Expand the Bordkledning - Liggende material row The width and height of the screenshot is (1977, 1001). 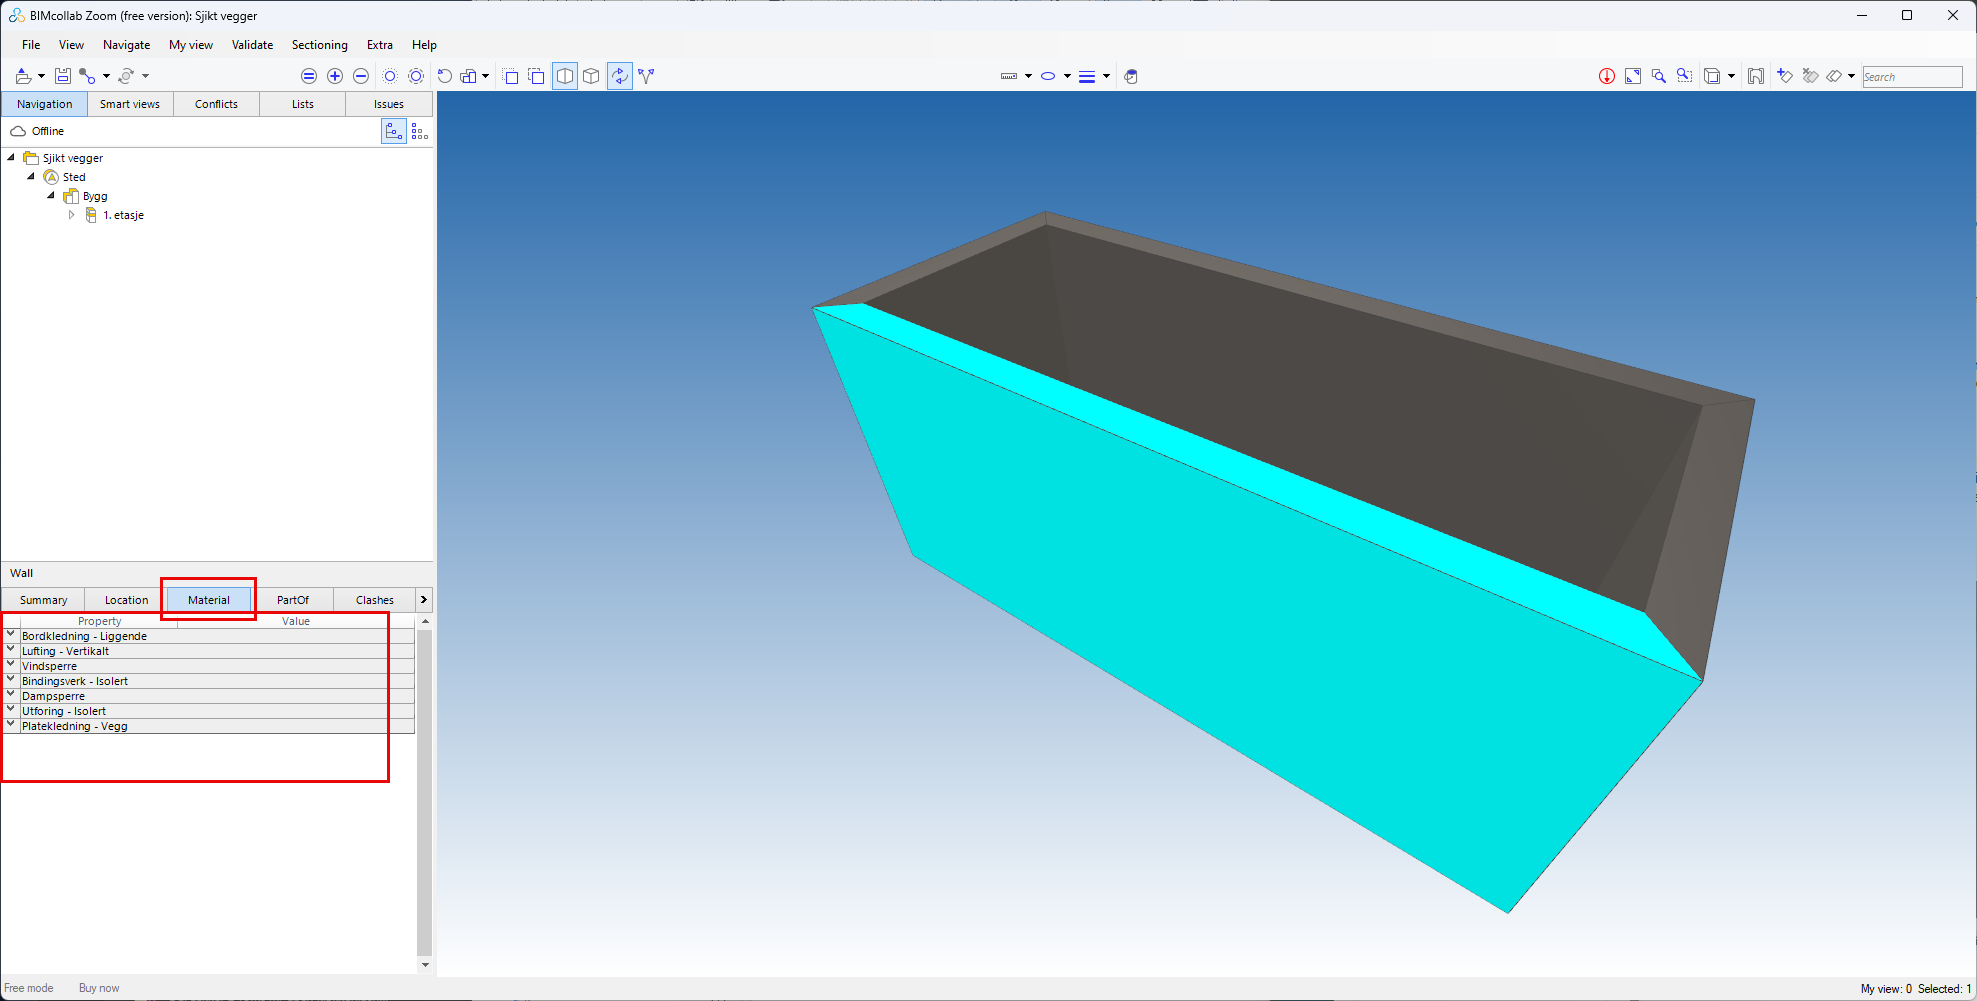[11, 635]
